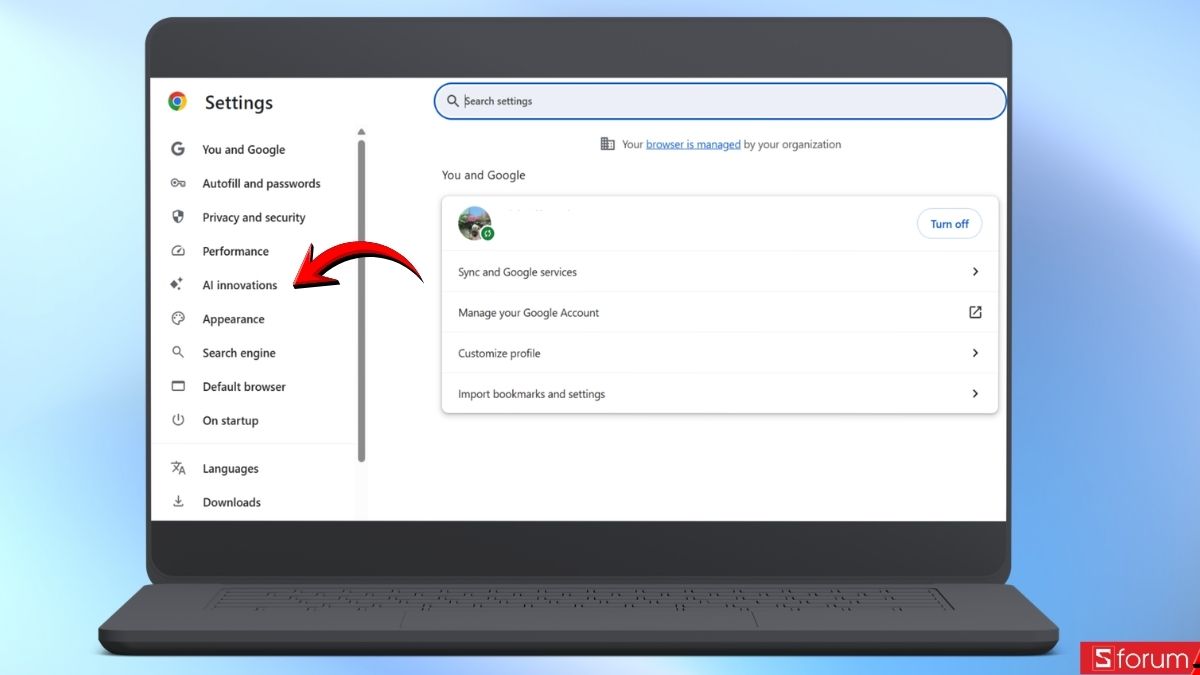
Task: Open Manage your Google Account
Action: tap(720, 312)
